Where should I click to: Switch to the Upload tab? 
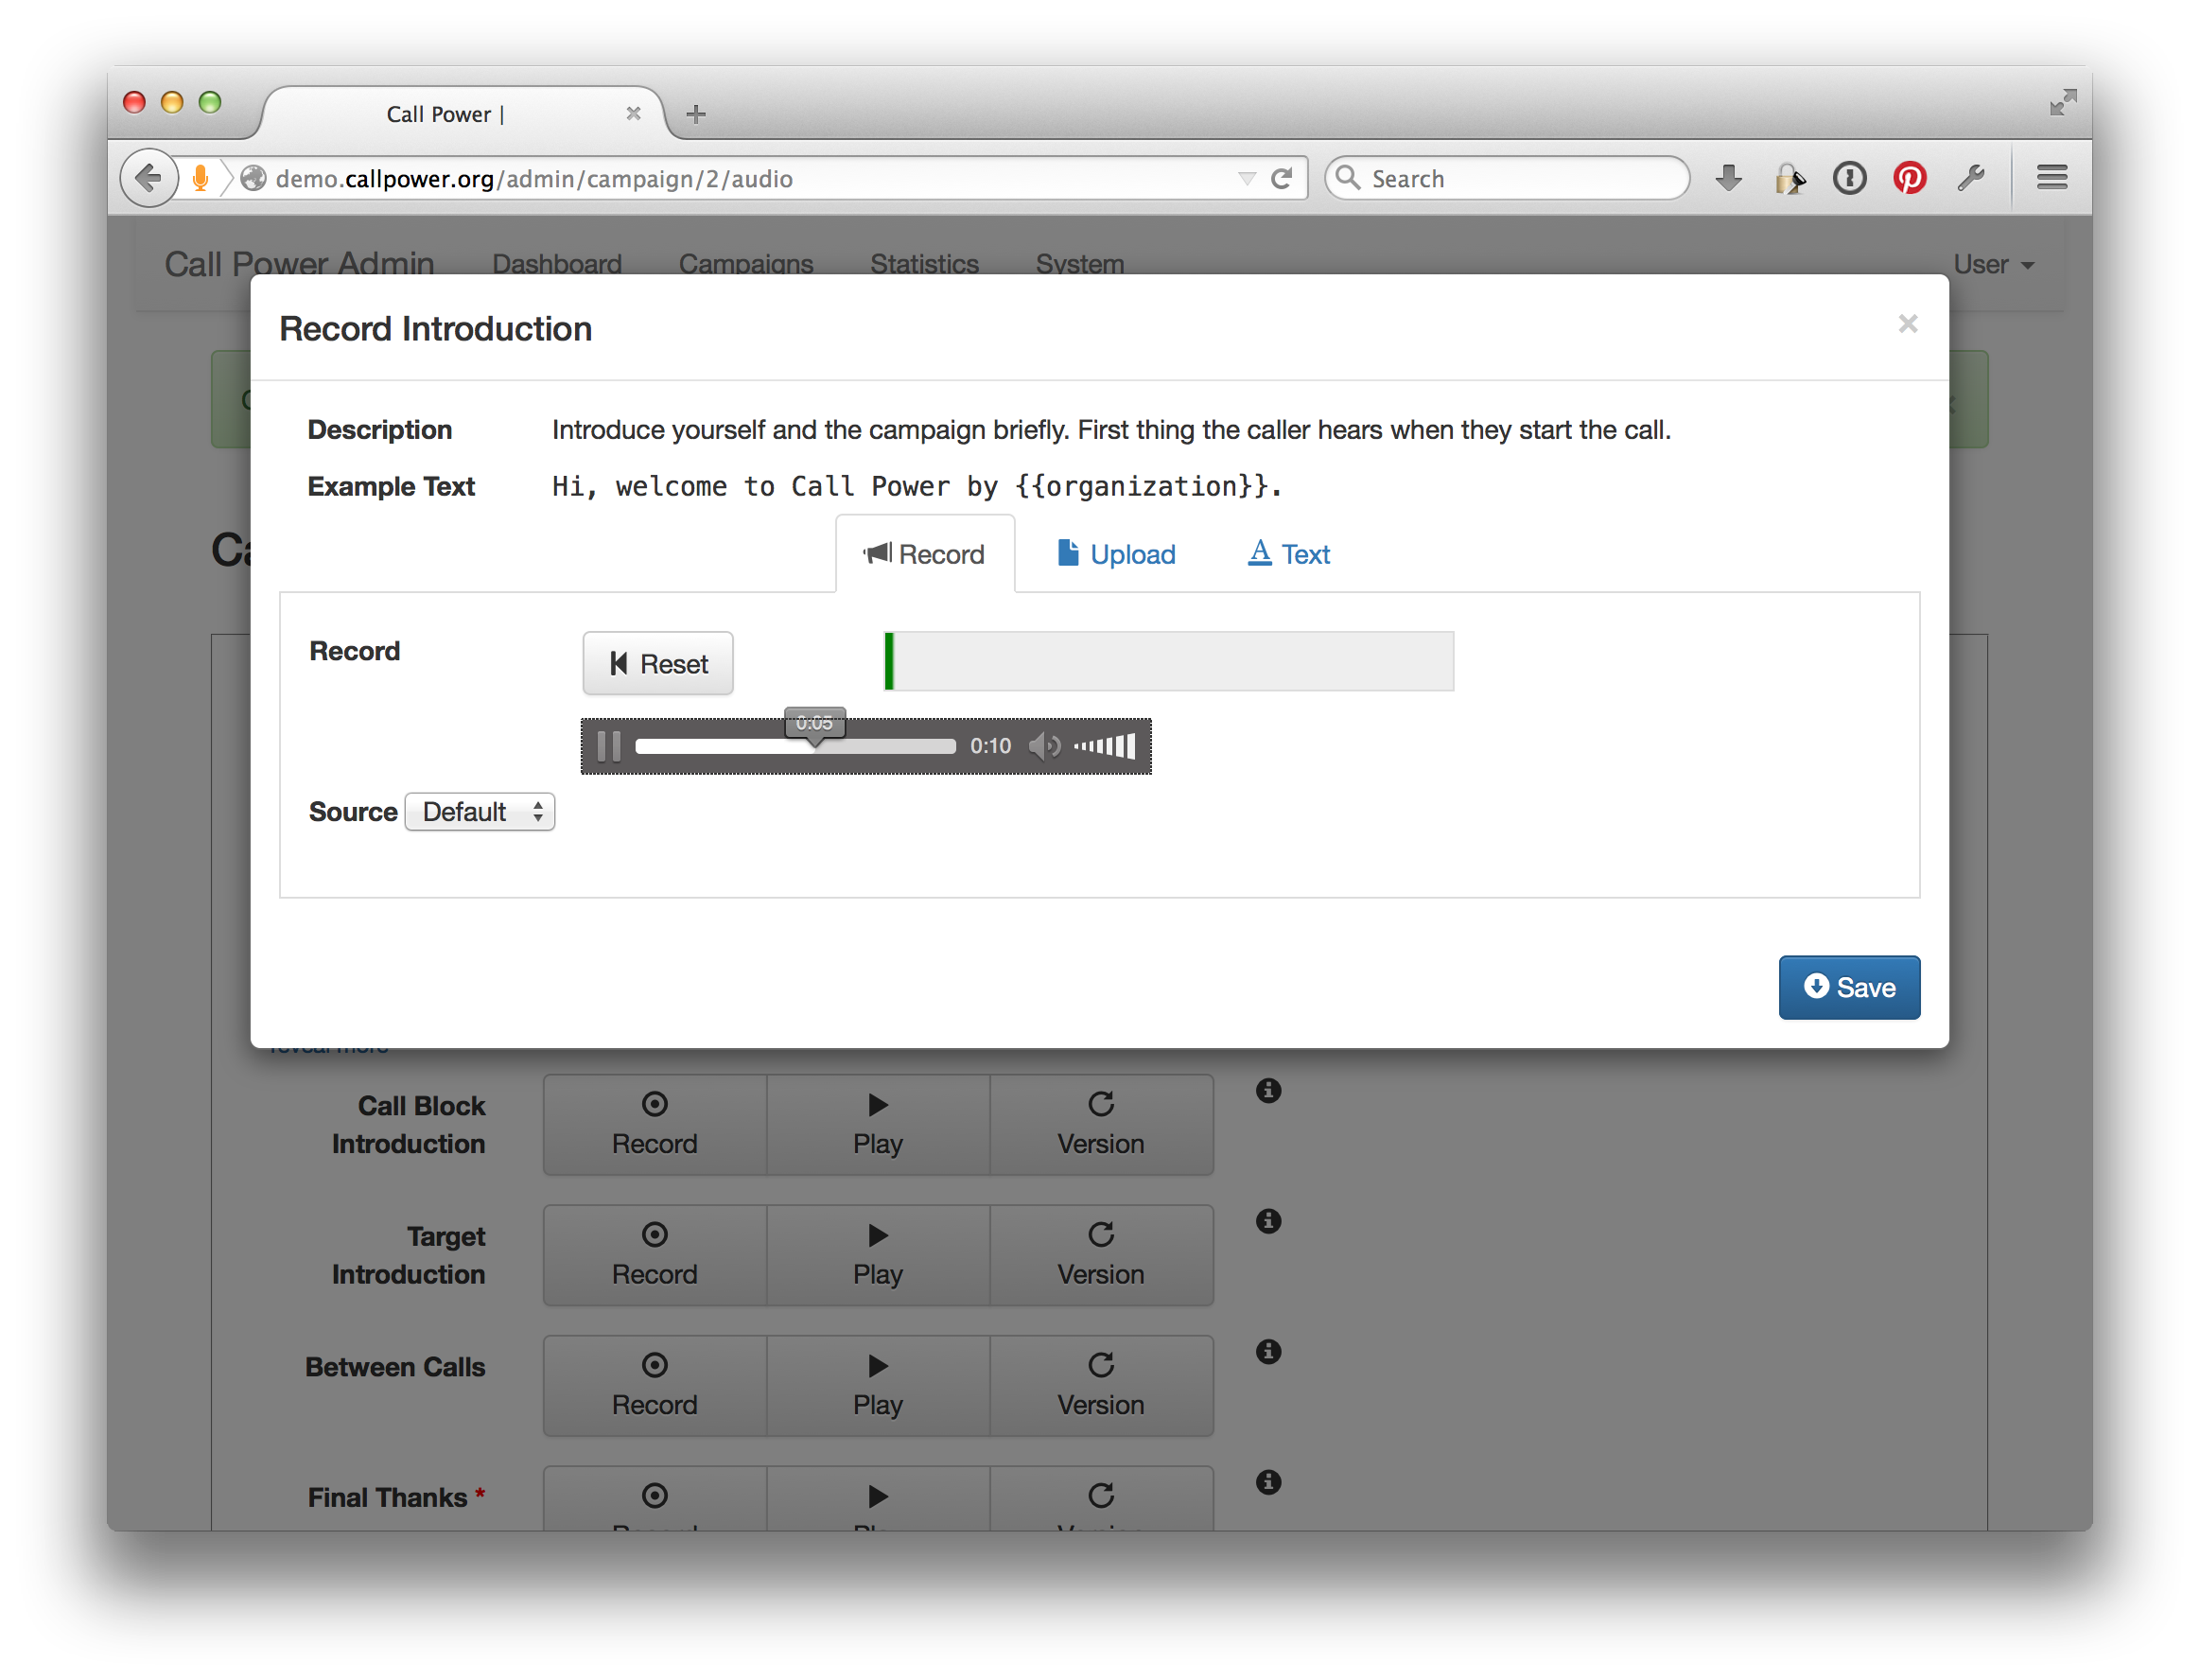[x=1116, y=554]
